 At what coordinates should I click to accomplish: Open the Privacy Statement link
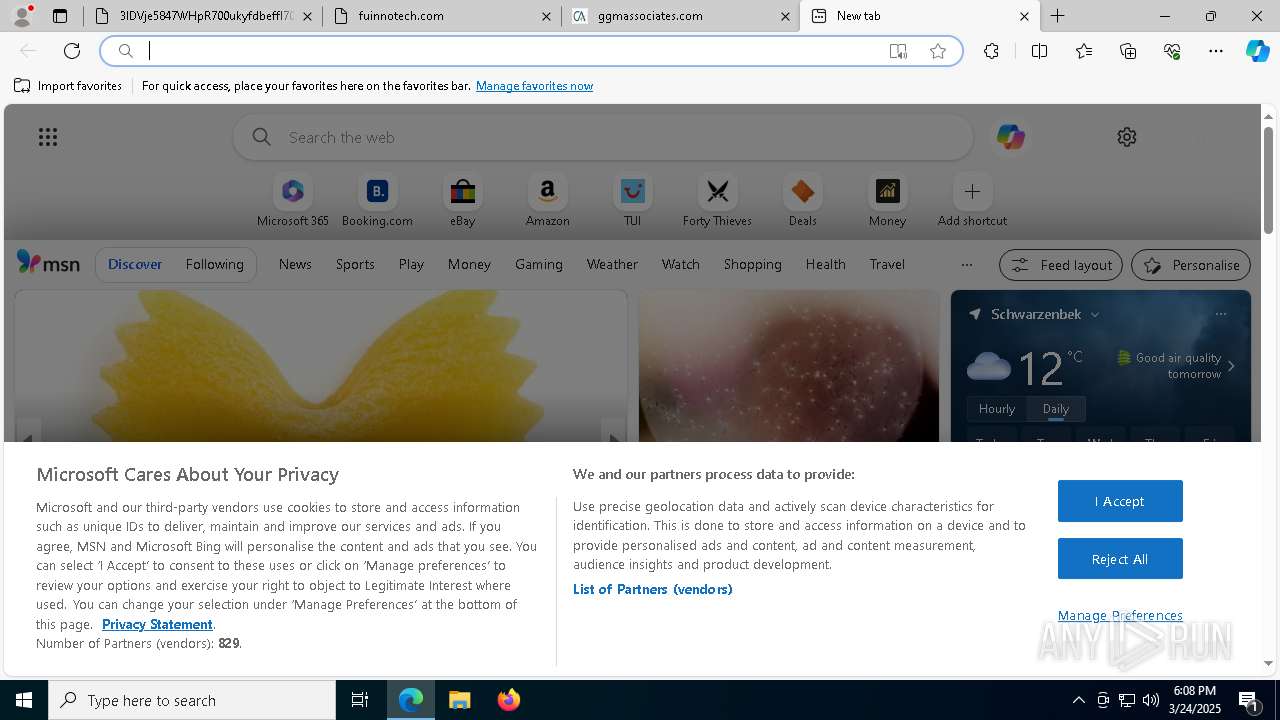coord(157,624)
